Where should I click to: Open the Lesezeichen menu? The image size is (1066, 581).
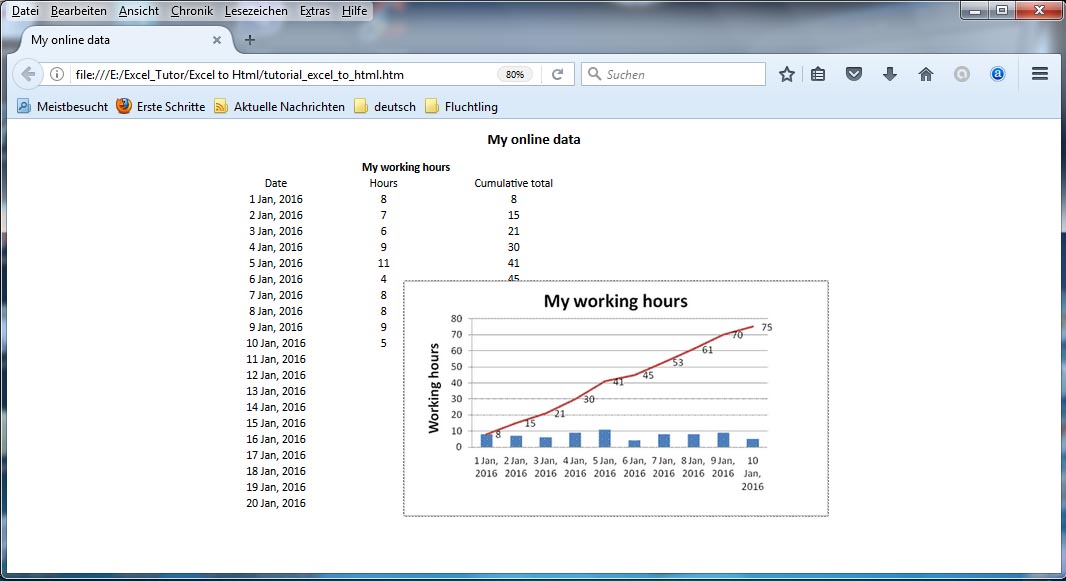click(256, 11)
